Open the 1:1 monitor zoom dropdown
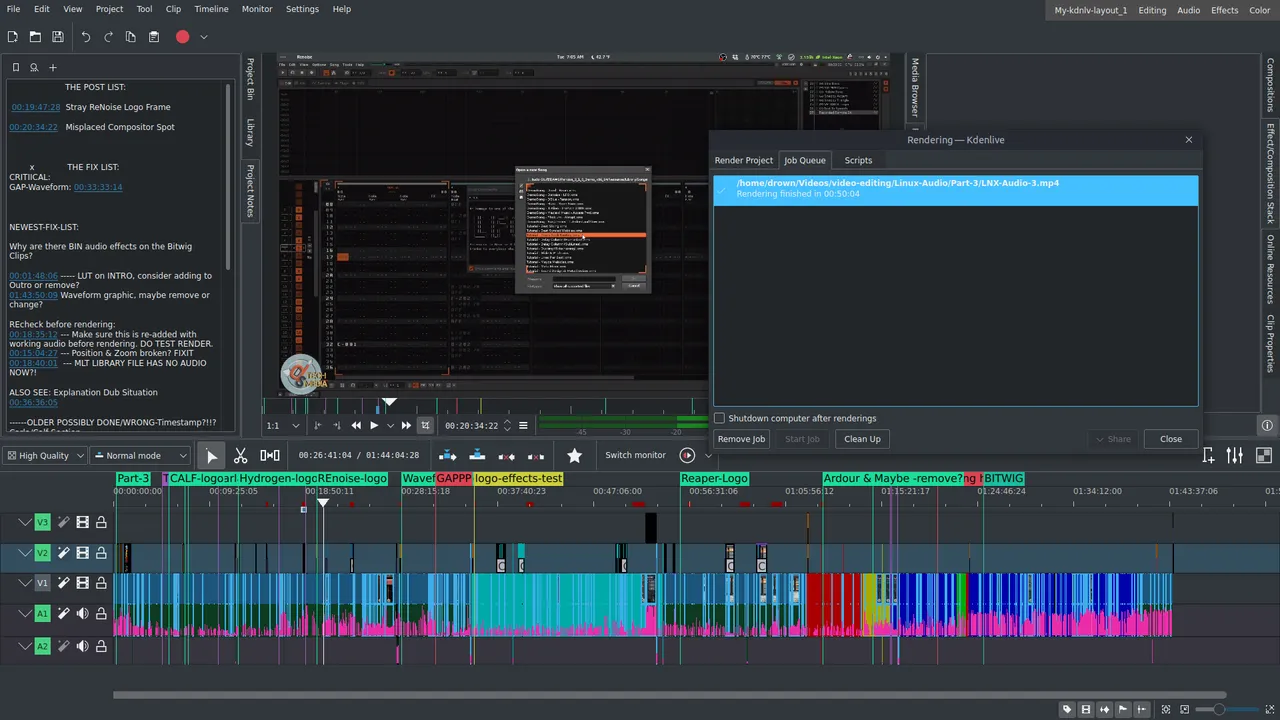 (283, 425)
